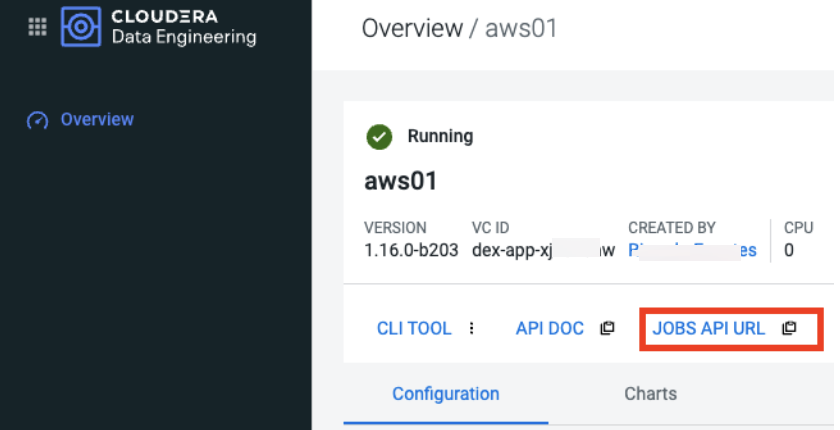This screenshot has width=840, height=430.
Task: Click the Cloudera logo icon
Action: tap(81, 27)
